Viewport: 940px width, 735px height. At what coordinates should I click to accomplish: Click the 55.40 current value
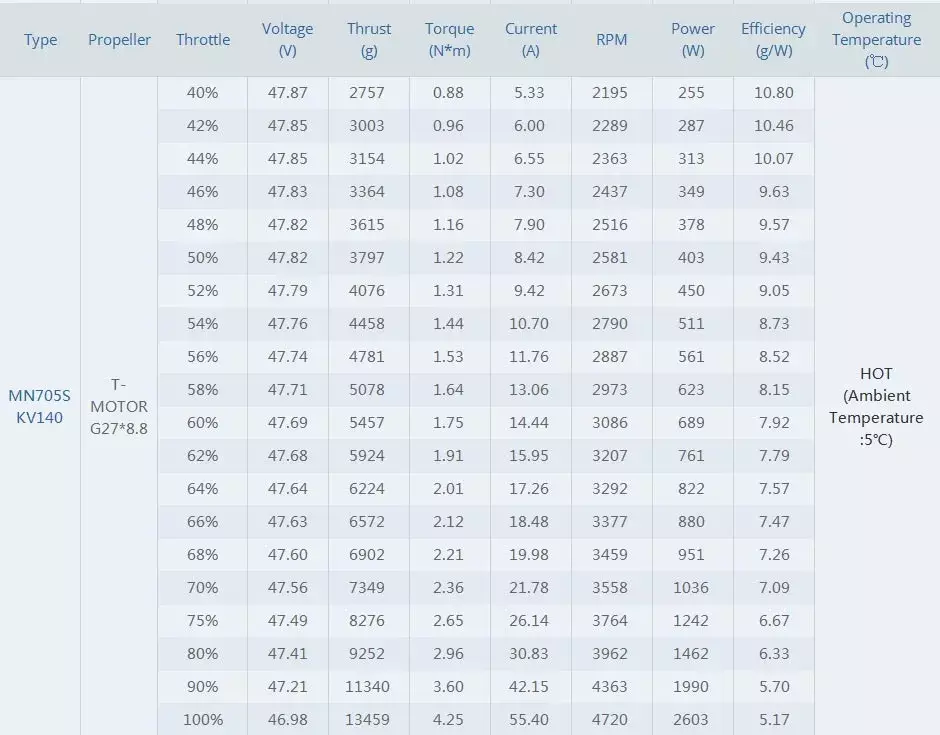[x=529, y=719]
